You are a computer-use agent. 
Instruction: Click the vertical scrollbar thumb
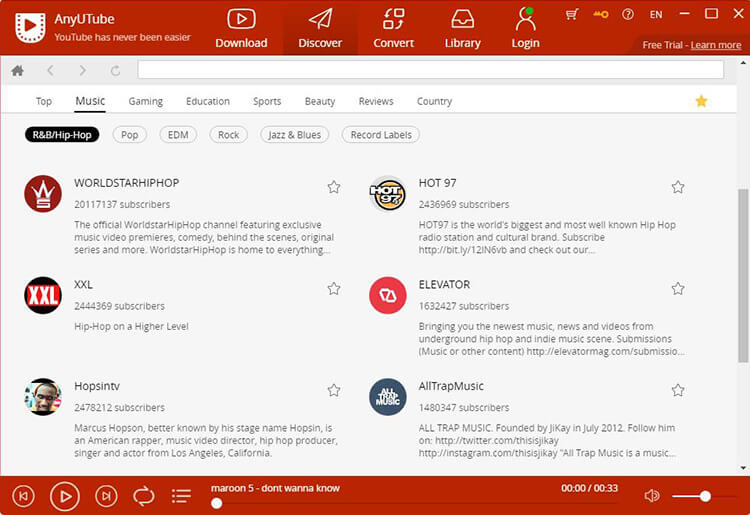click(743, 276)
